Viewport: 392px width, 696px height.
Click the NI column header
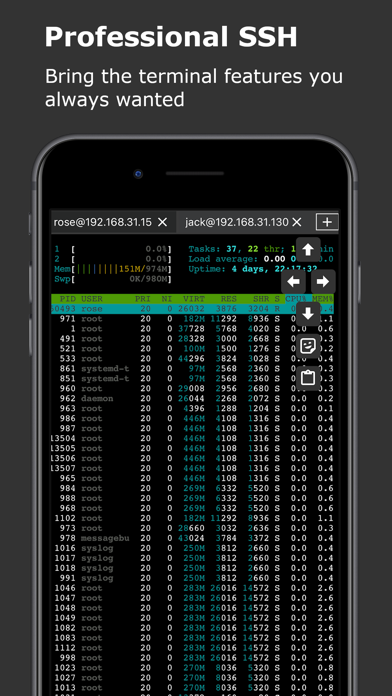[167, 299]
